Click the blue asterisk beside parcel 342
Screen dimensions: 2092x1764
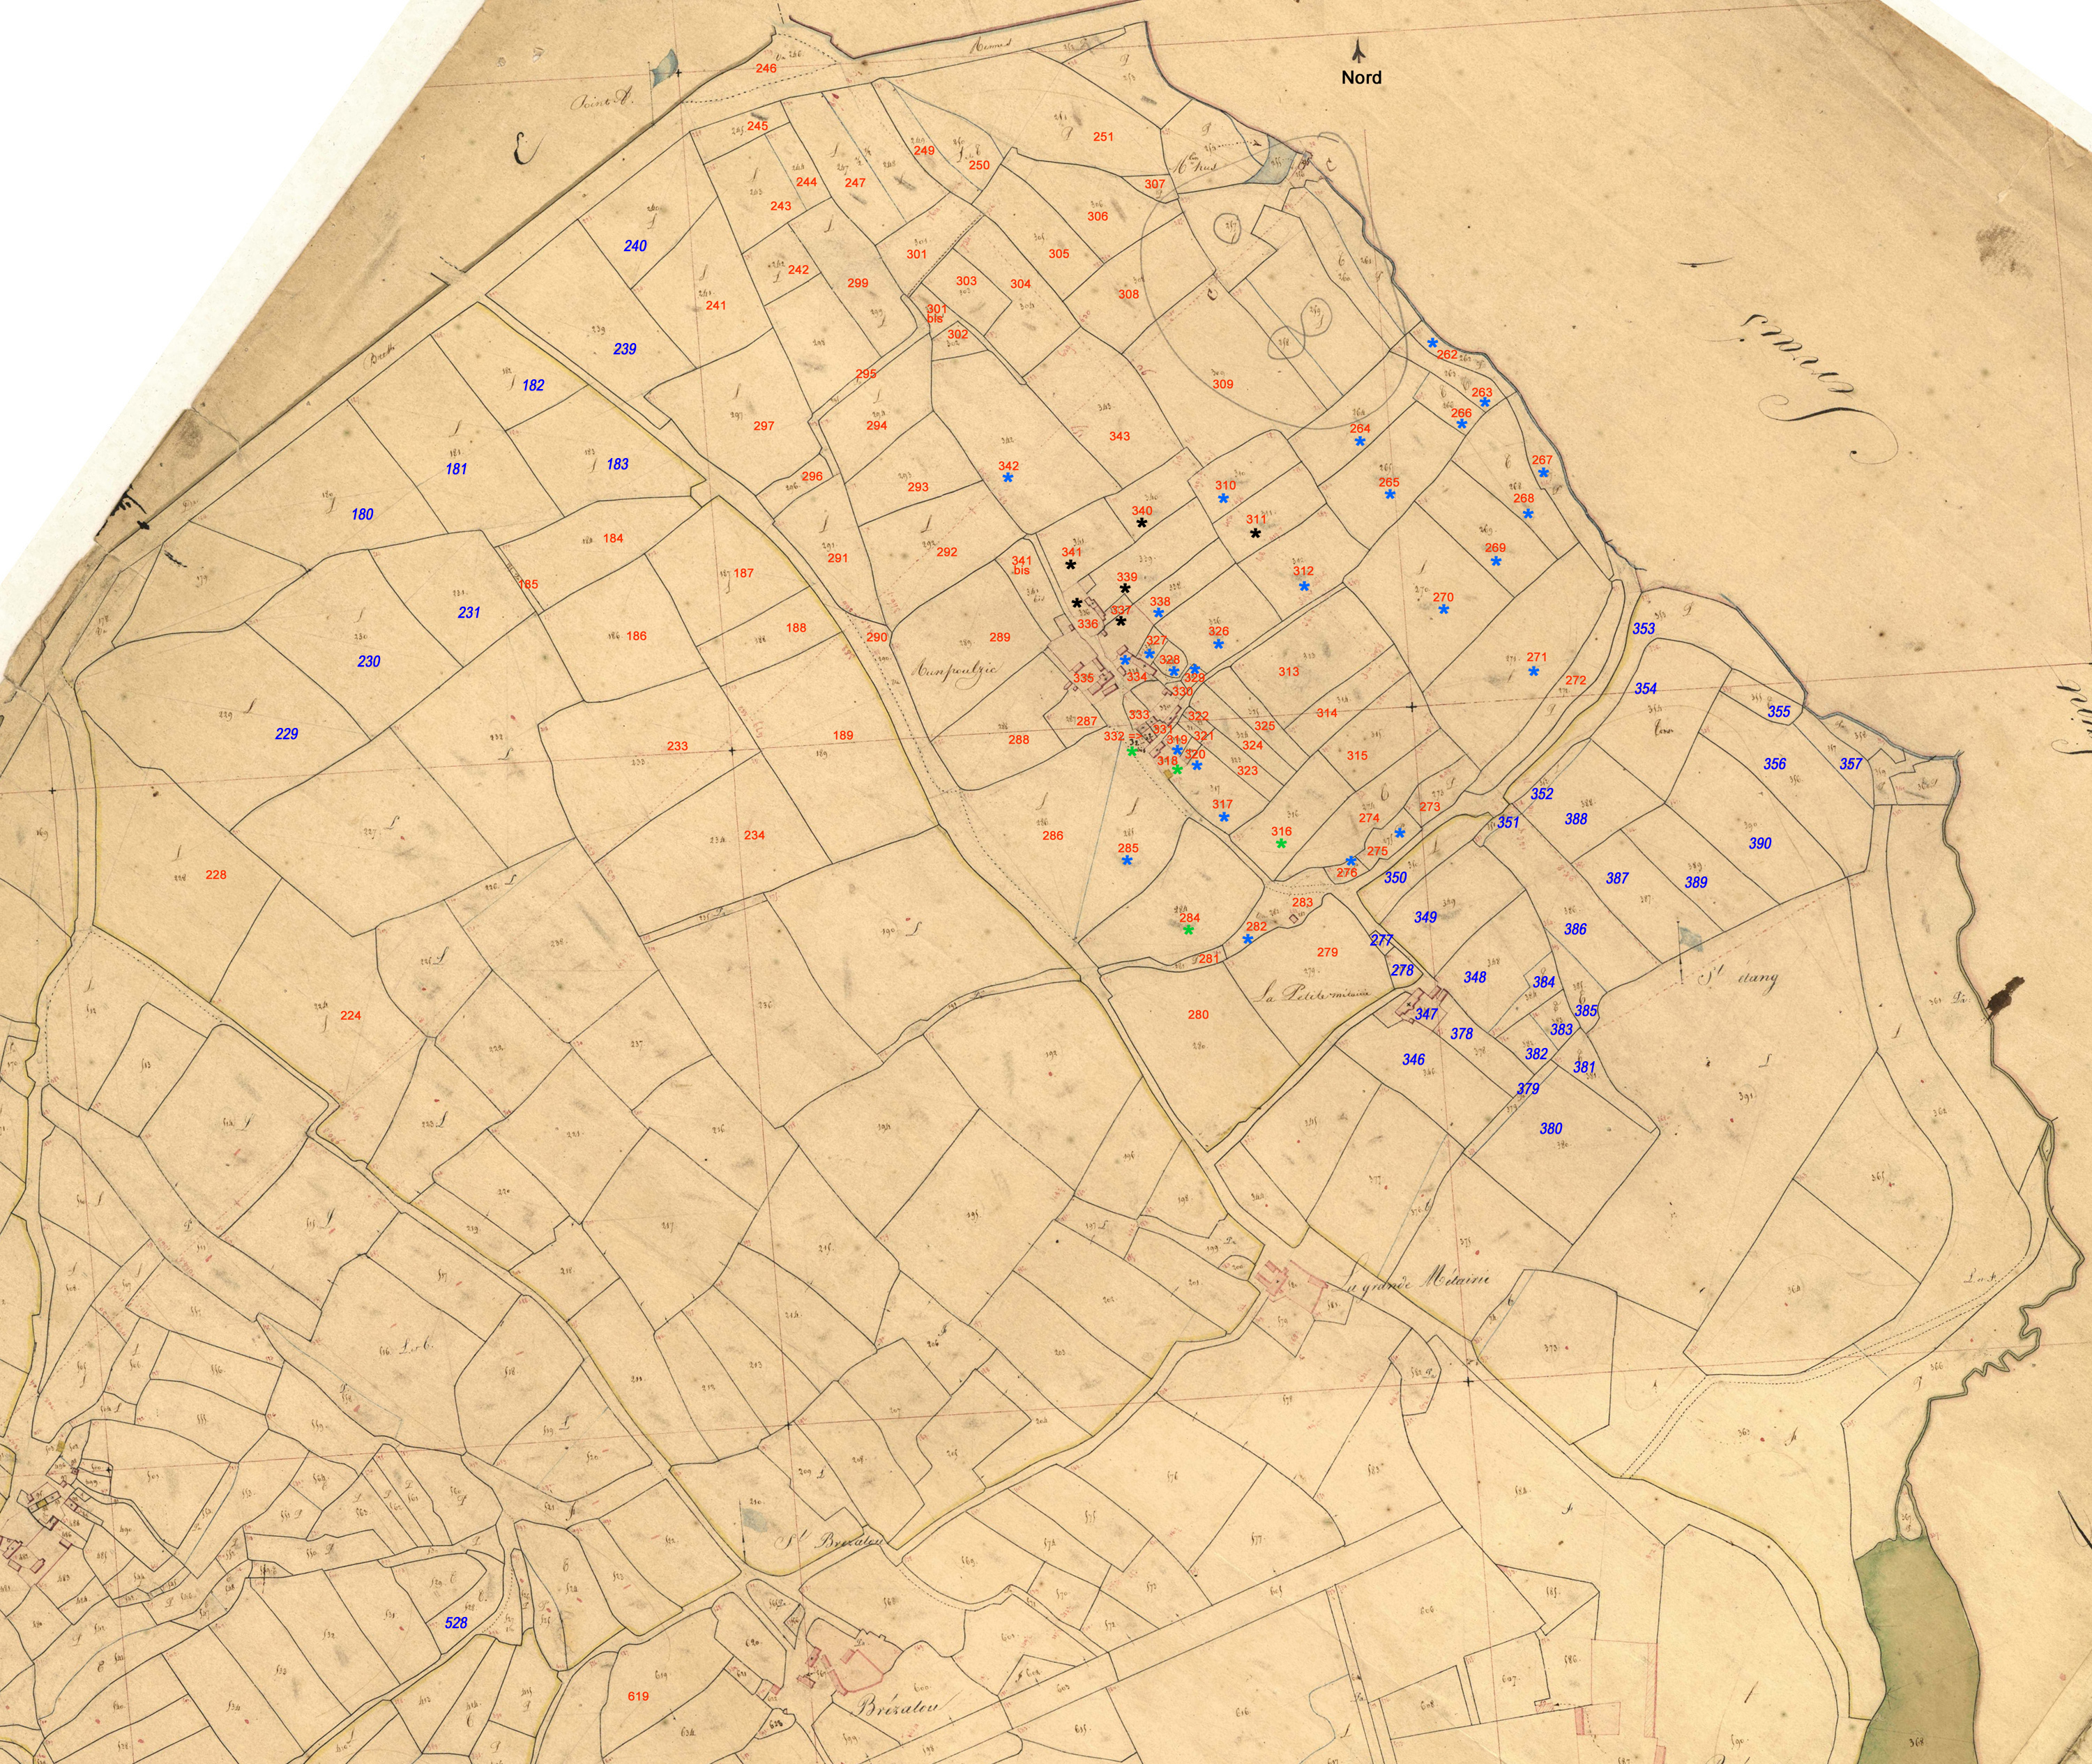click(1008, 478)
